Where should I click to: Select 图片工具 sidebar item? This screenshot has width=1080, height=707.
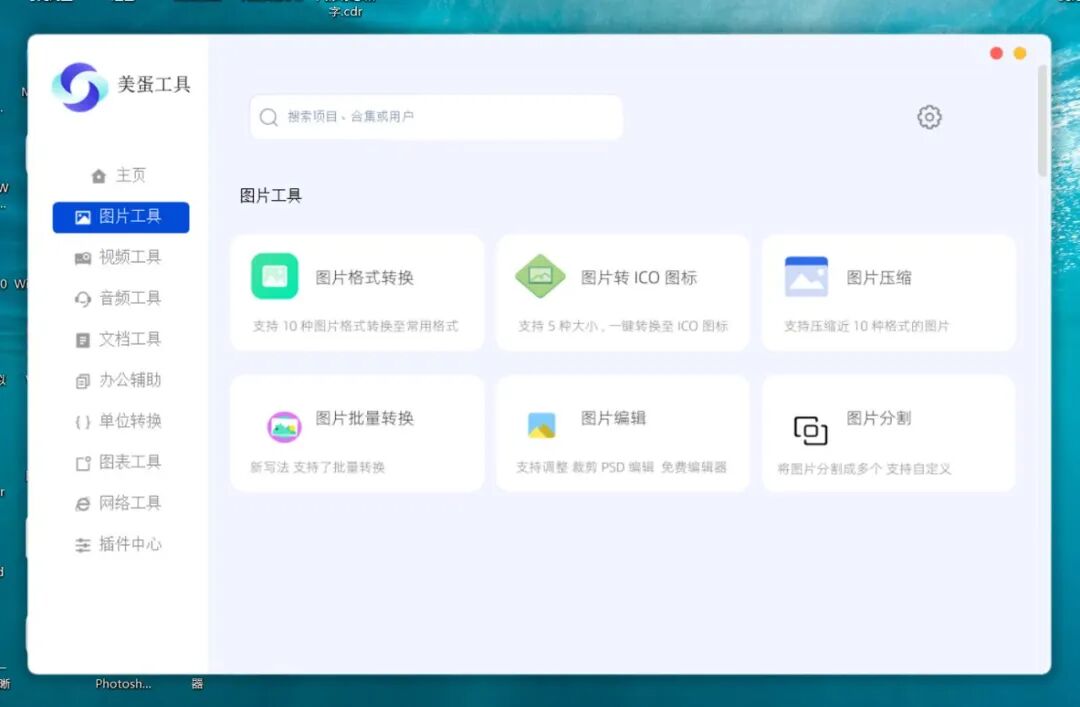[x=121, y=217]
